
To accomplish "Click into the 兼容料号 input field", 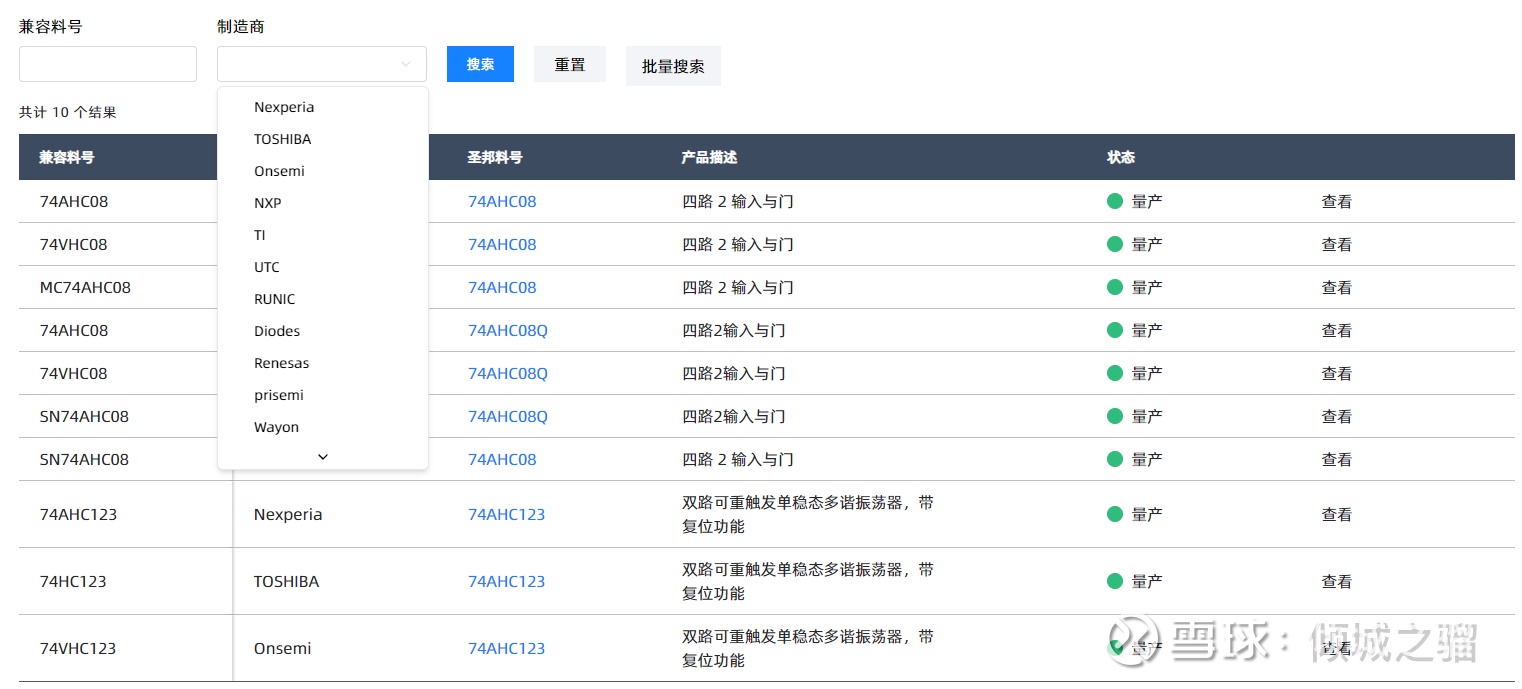I will (108, 64).
